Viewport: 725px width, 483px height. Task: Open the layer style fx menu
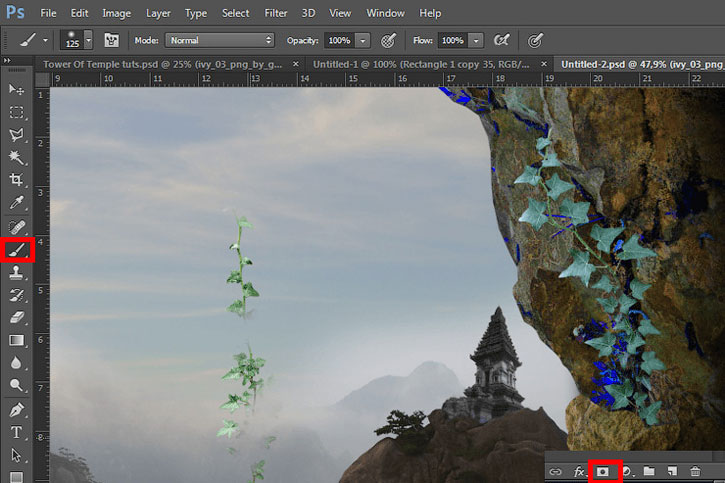coord(578,471)
